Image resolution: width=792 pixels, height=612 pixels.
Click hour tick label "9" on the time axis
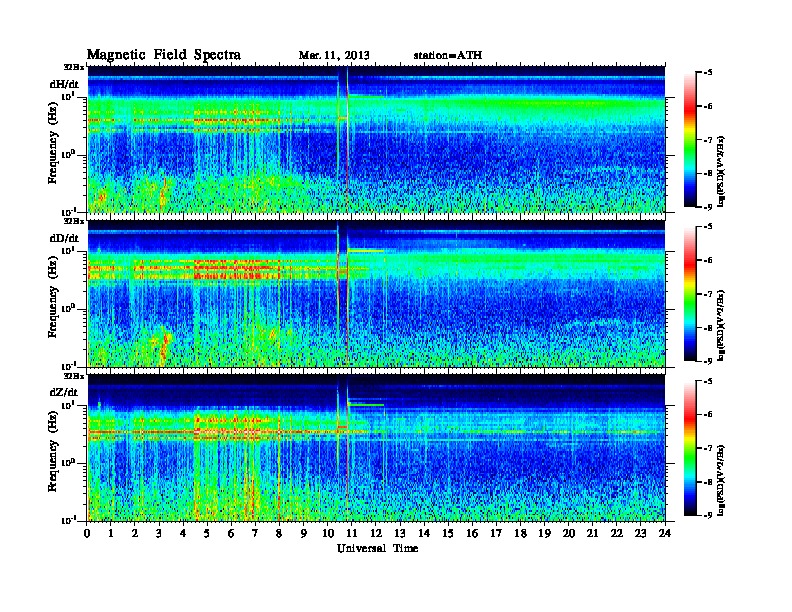click(x=304, y=533)
